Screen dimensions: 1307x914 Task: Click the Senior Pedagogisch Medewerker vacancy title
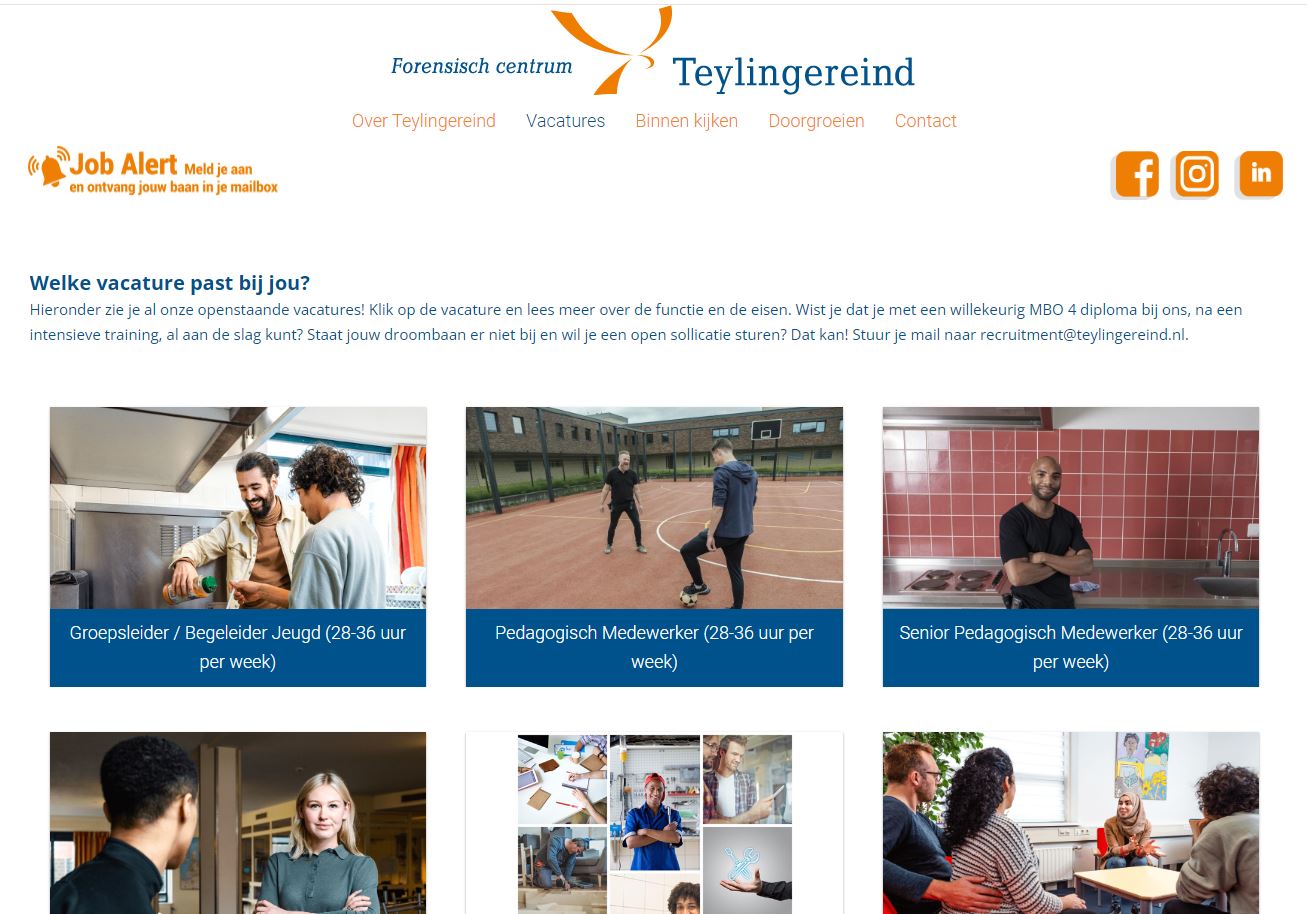coord(1071,647)
